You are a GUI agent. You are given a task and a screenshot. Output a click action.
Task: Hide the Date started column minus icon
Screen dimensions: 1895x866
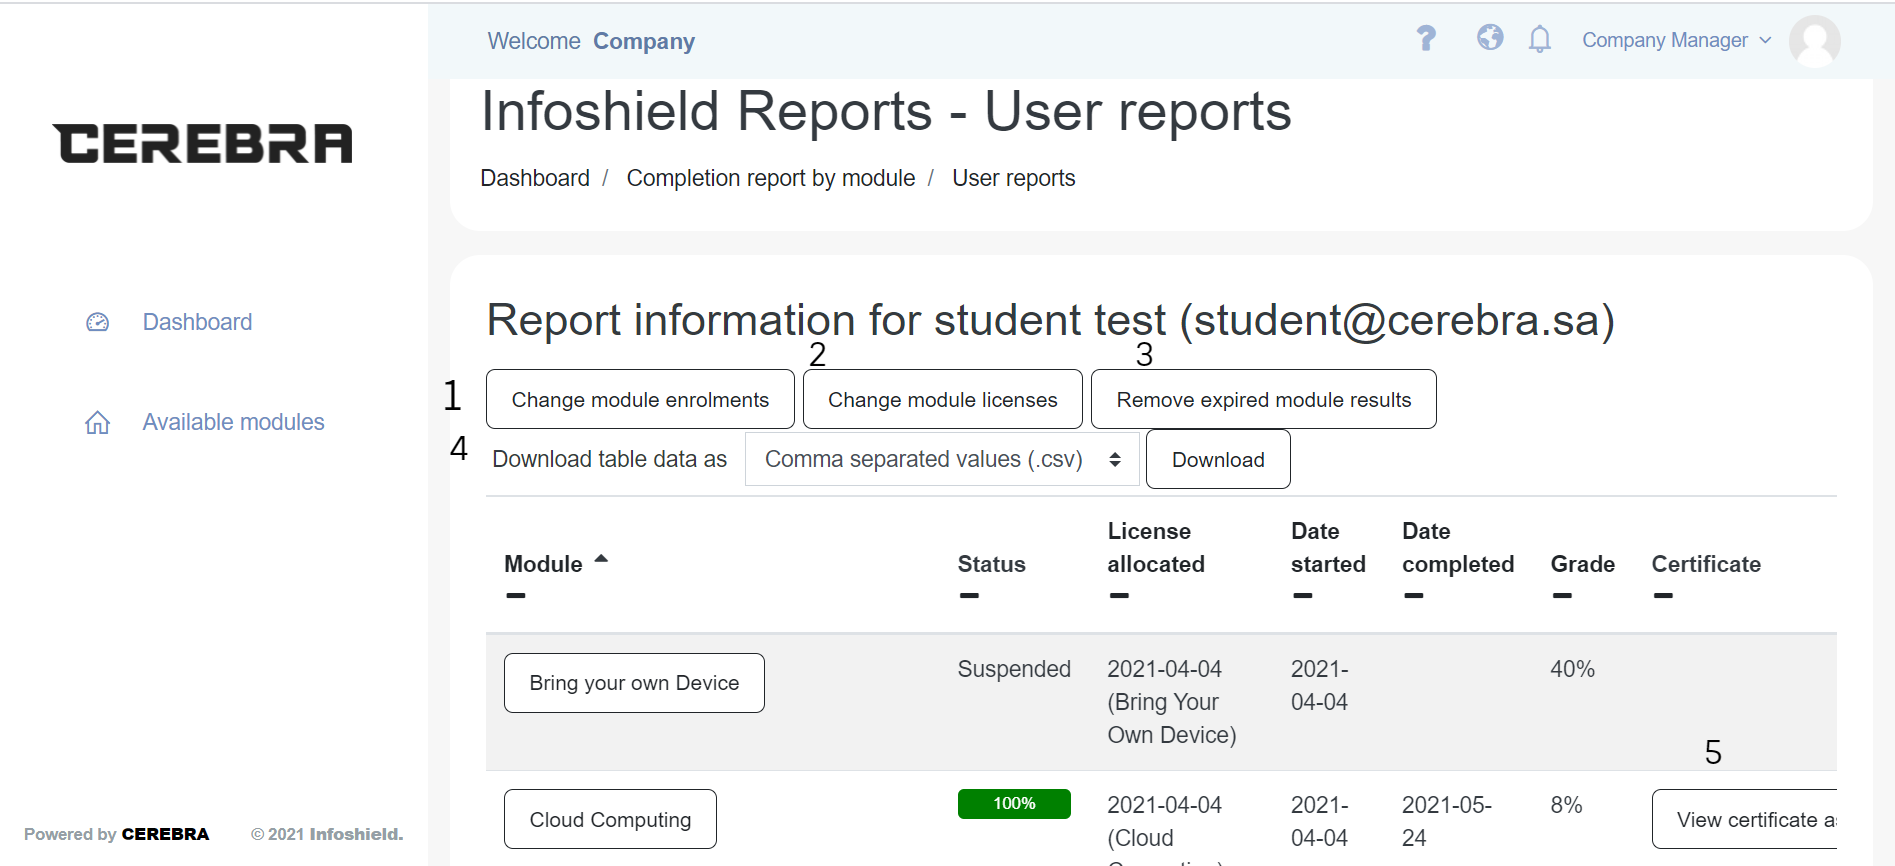1302,596
